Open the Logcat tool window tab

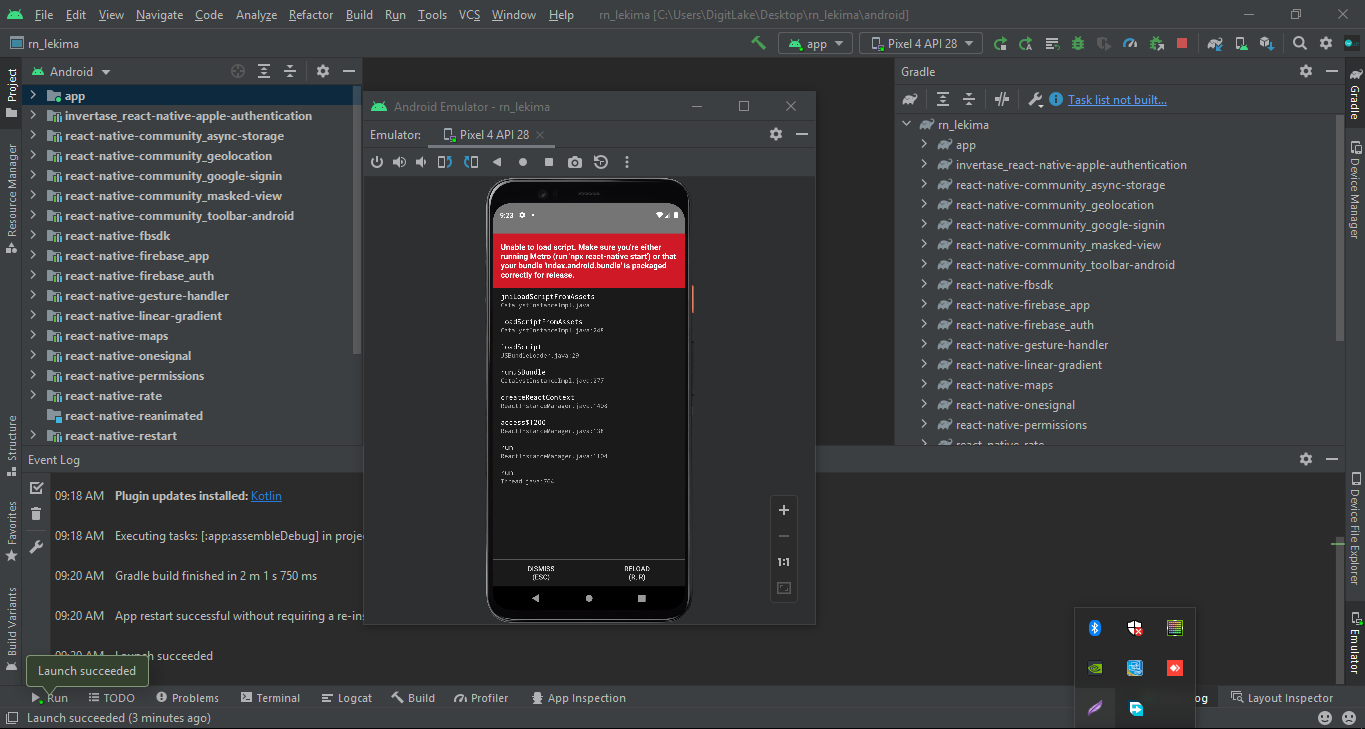click(x=346, y=698)
